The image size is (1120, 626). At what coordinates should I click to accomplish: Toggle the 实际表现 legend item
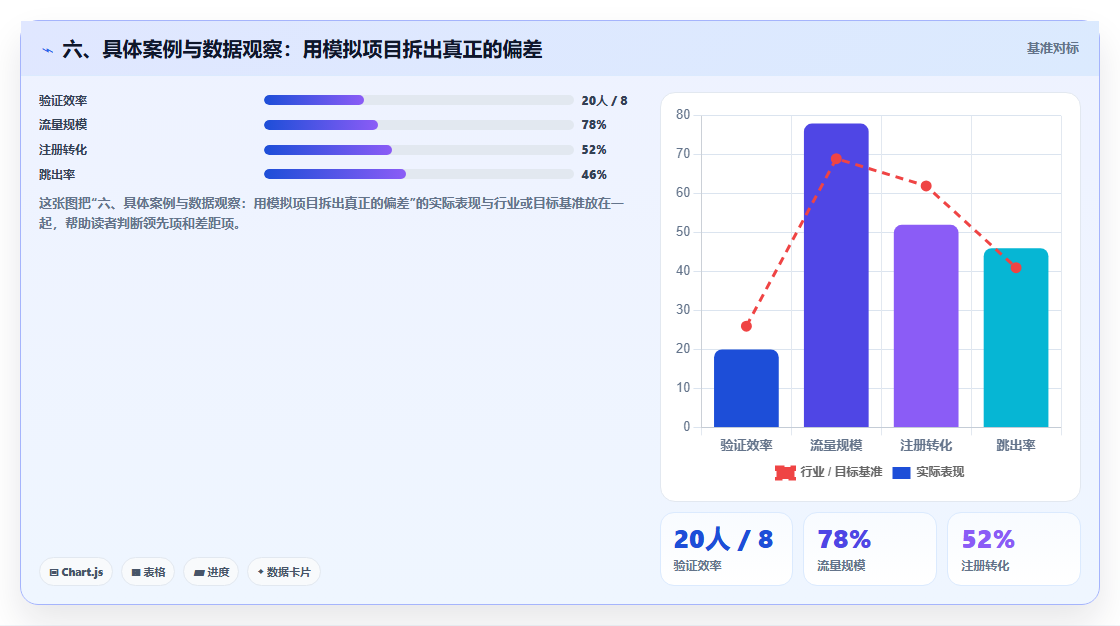pyautogui.click(x=928, y=472)
